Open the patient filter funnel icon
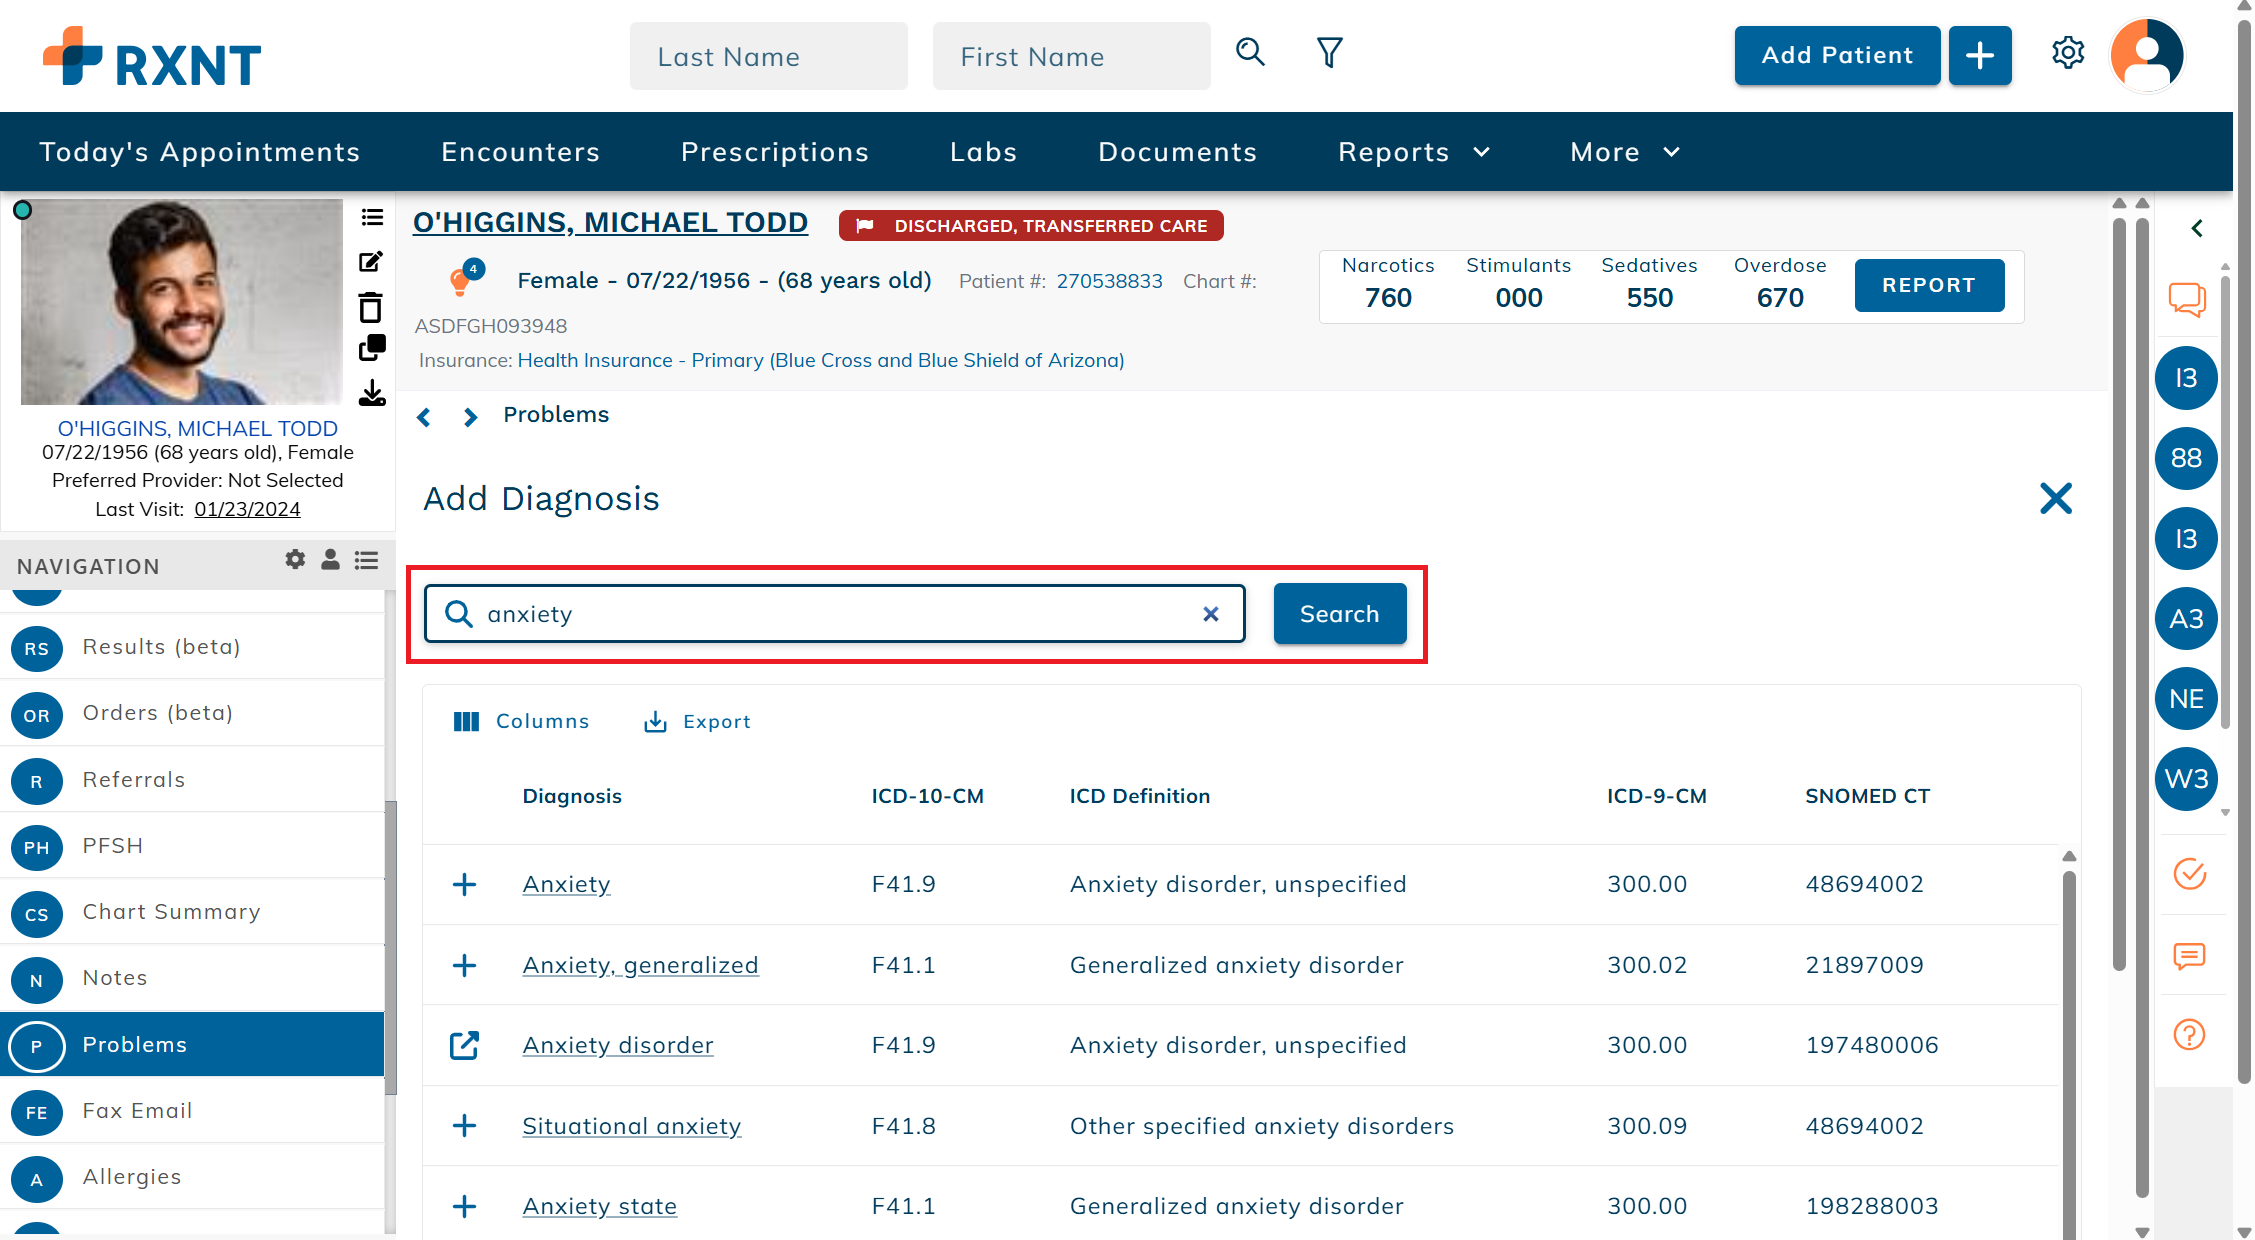 coord(1329,52)
